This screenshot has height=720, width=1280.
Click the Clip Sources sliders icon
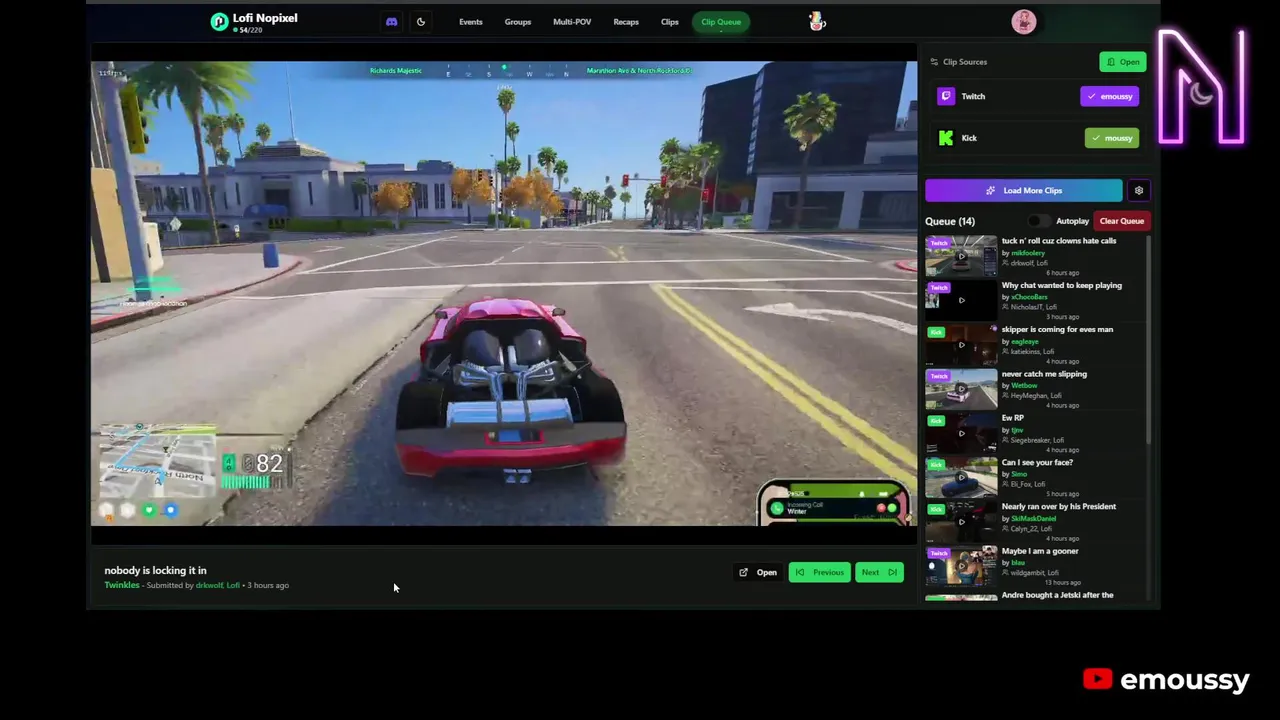click(934, 62)
